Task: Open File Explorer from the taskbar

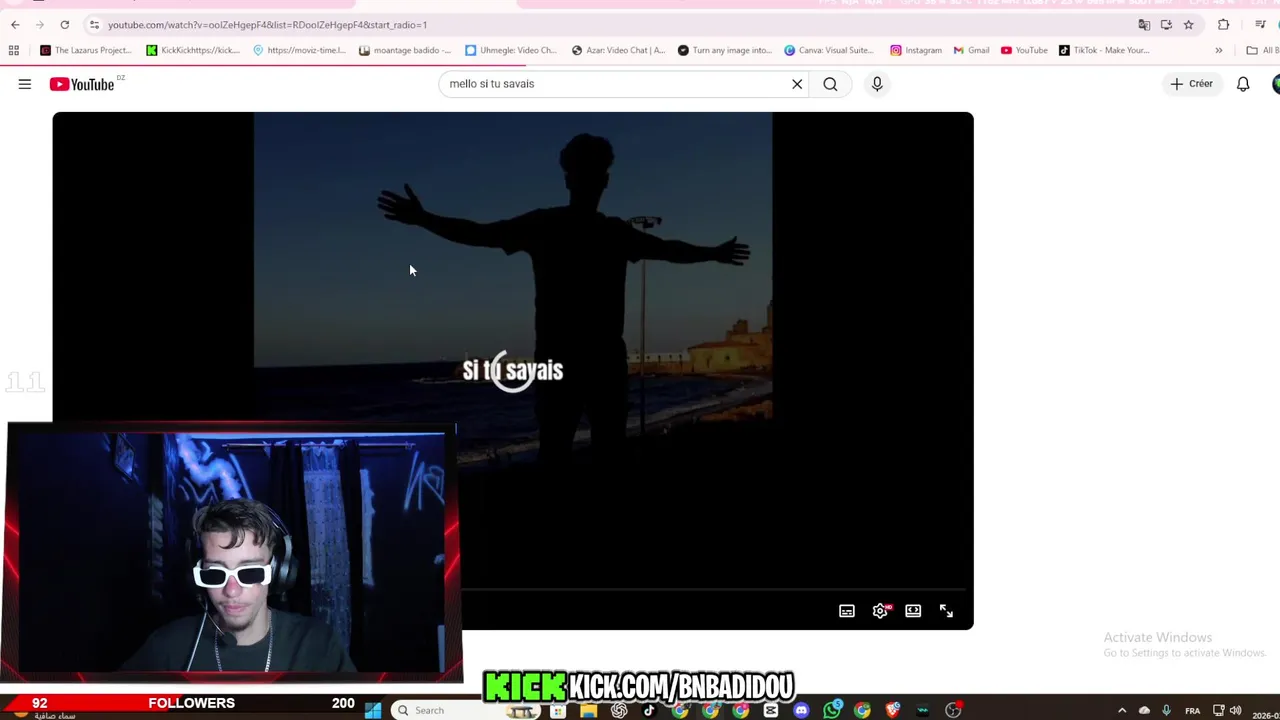Action: tap(588, 710)
